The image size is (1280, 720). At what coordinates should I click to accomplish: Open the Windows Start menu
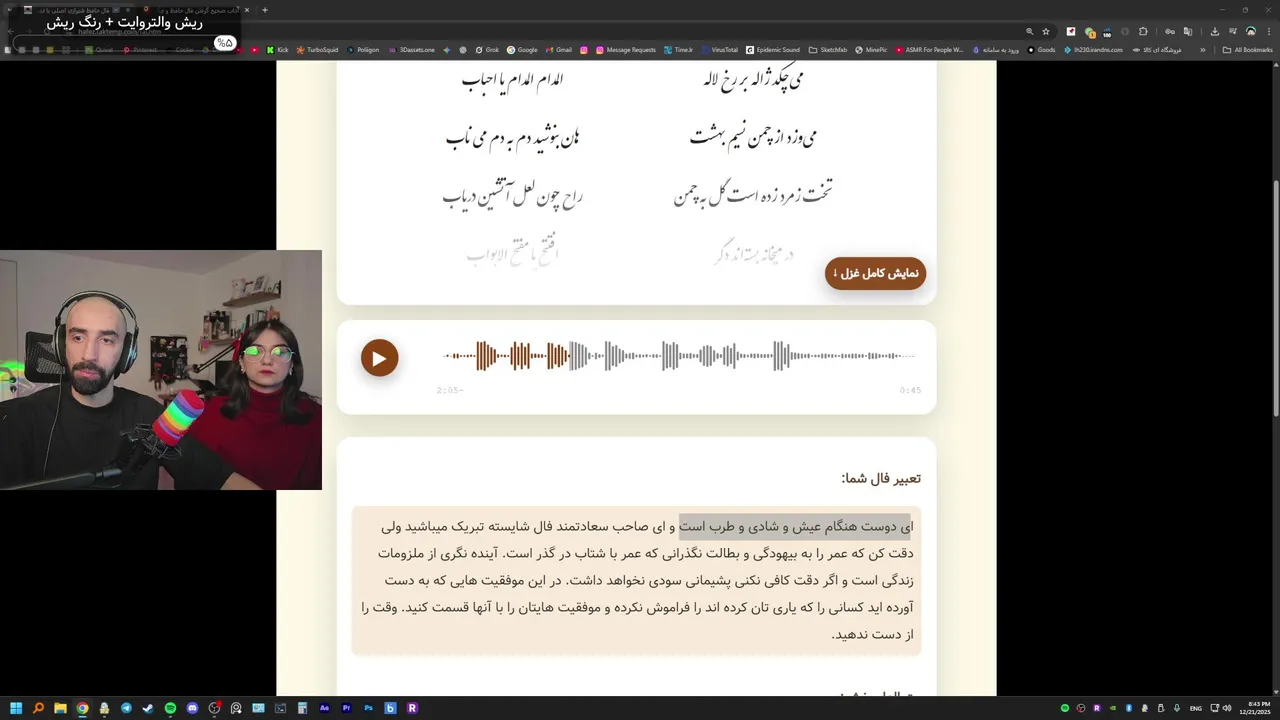[16, 708]
